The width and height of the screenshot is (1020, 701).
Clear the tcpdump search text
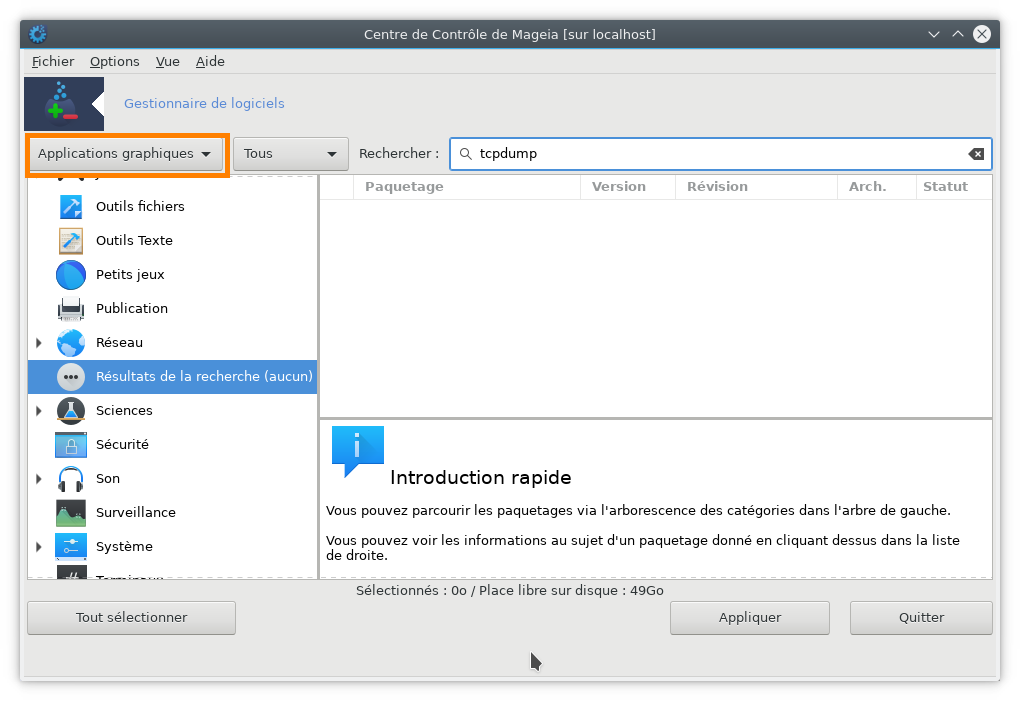tap(976, 154)
